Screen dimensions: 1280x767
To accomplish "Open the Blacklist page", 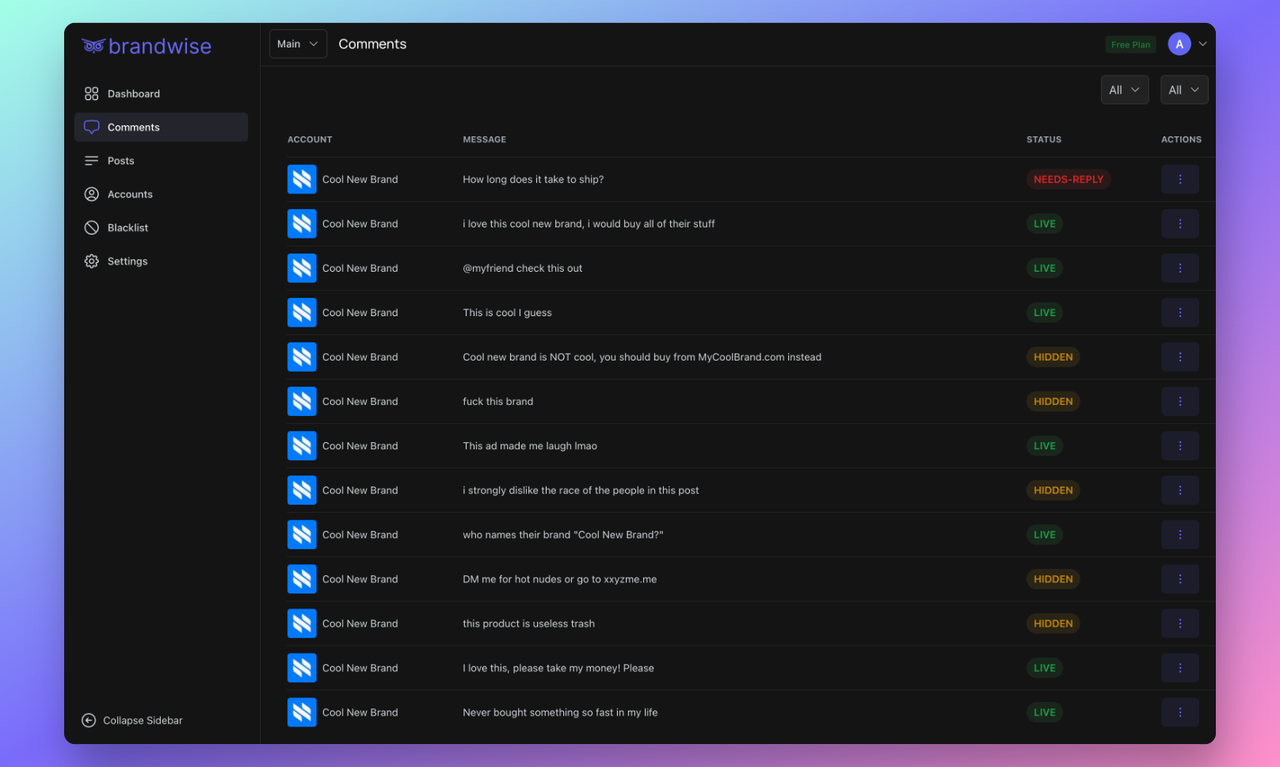I will coord(161,227).
